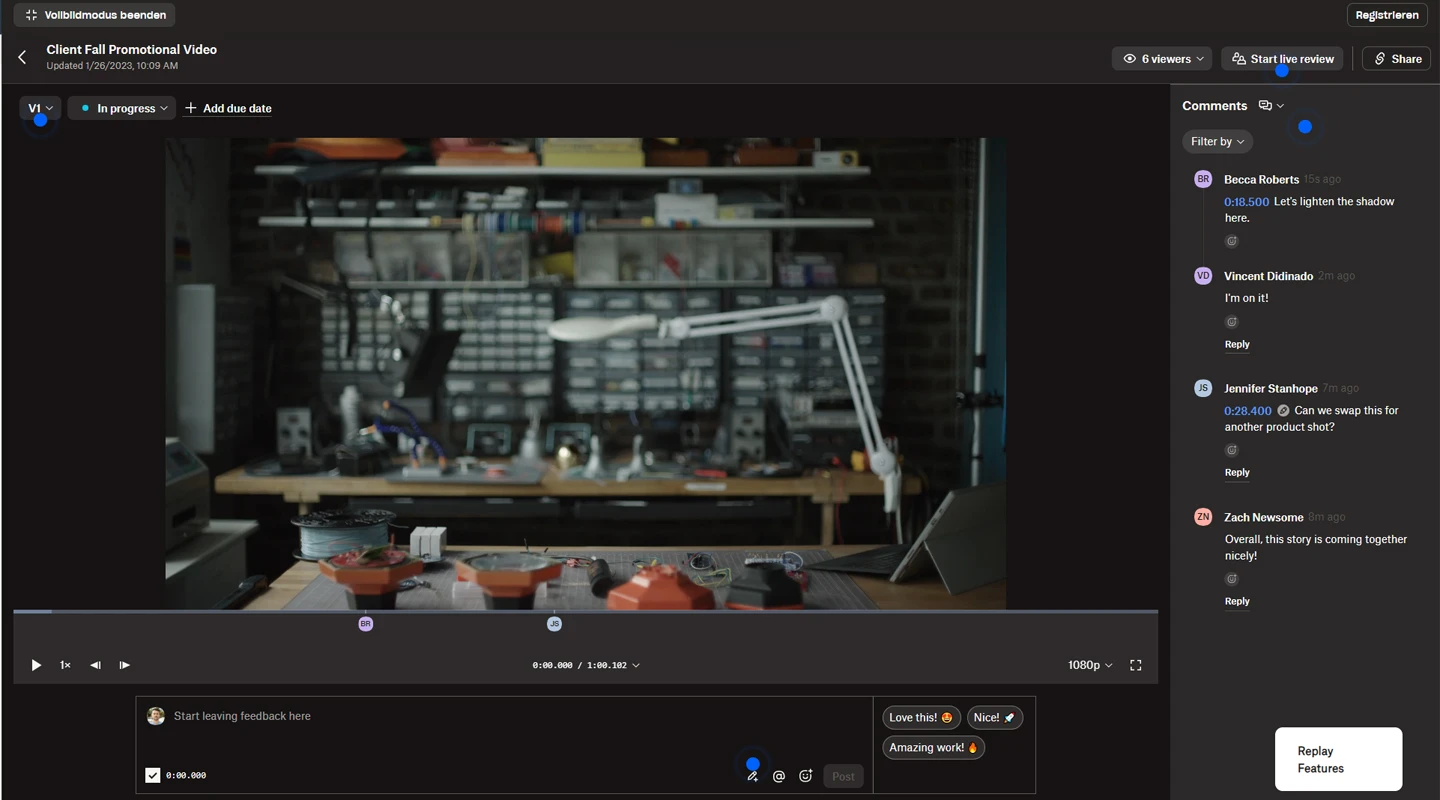
Task: Open the timecode format dropdown
Action: coord(586,665)
